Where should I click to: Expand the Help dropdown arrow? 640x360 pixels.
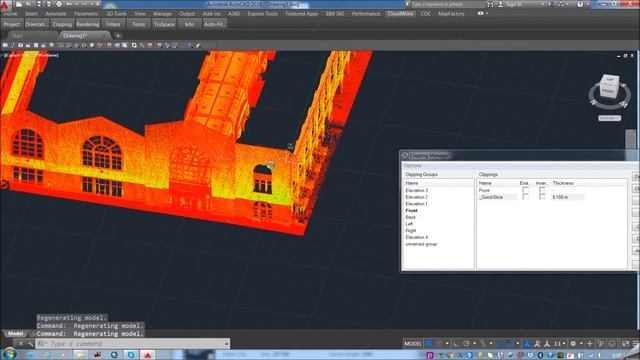tap(588, 4)
